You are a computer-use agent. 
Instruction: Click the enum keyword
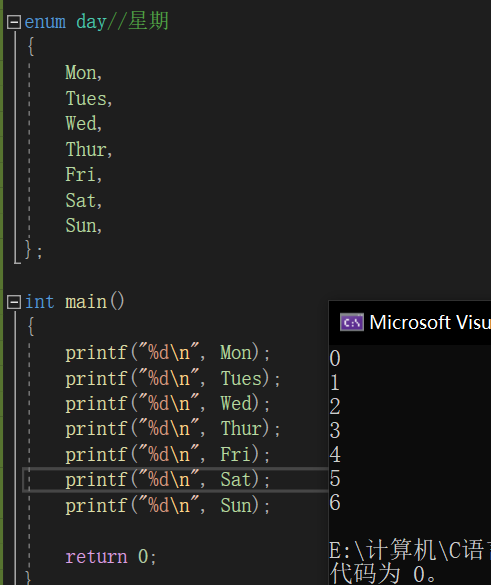click(45, 22)
